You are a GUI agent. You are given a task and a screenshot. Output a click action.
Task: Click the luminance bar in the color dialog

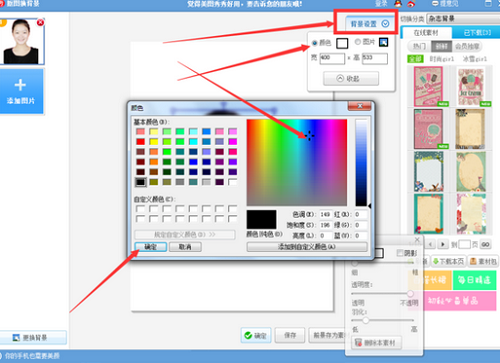361,163
